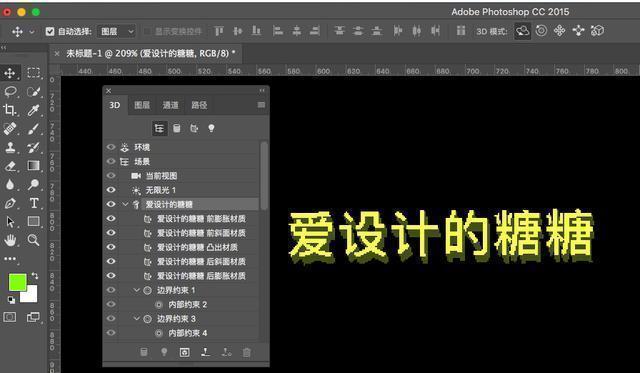Hide 爱设计的糖糖 前膨胀材质 material
Screen dimensions: 640x373
111,218
